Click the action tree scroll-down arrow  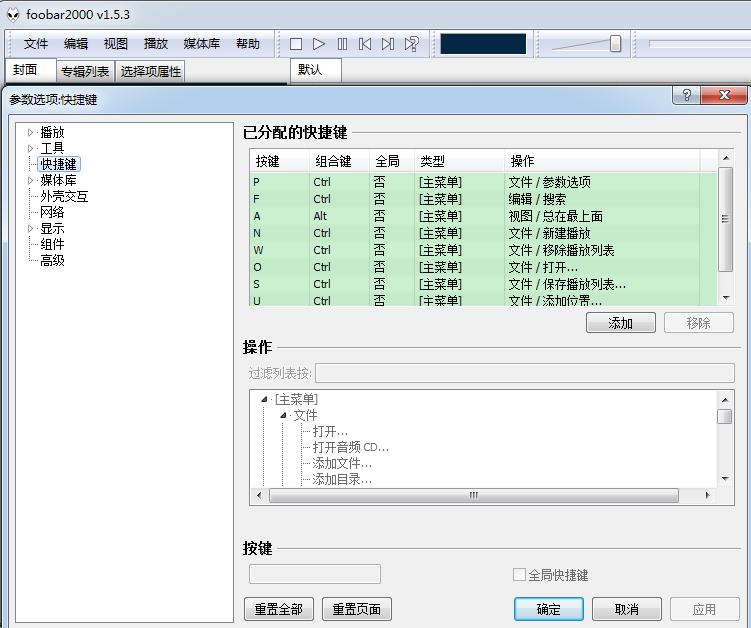[x=725, y=479]
